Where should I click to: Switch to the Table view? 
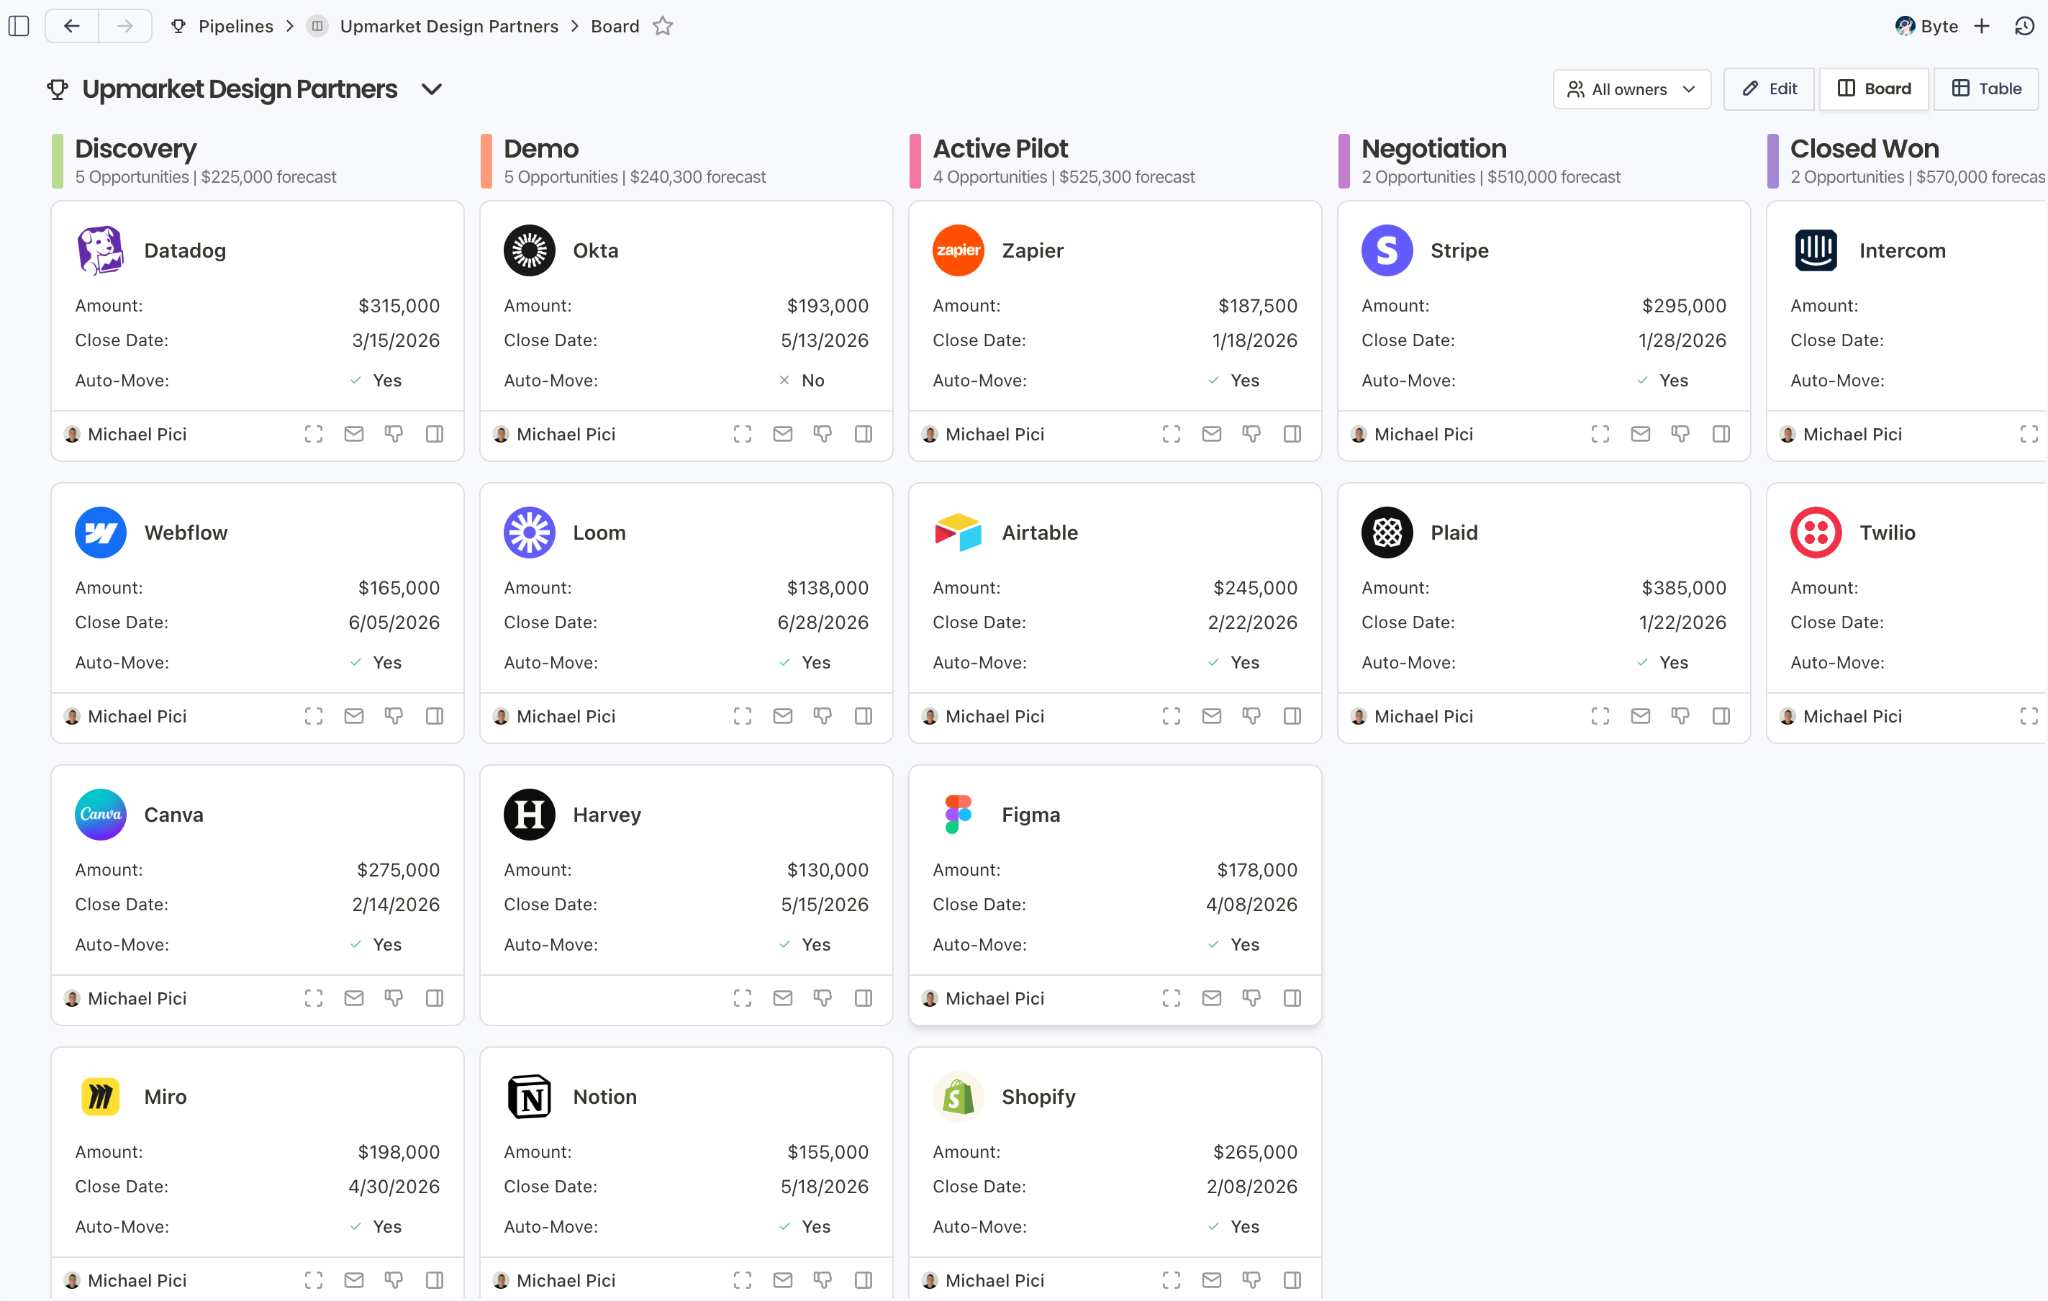tap(1986, 89)
